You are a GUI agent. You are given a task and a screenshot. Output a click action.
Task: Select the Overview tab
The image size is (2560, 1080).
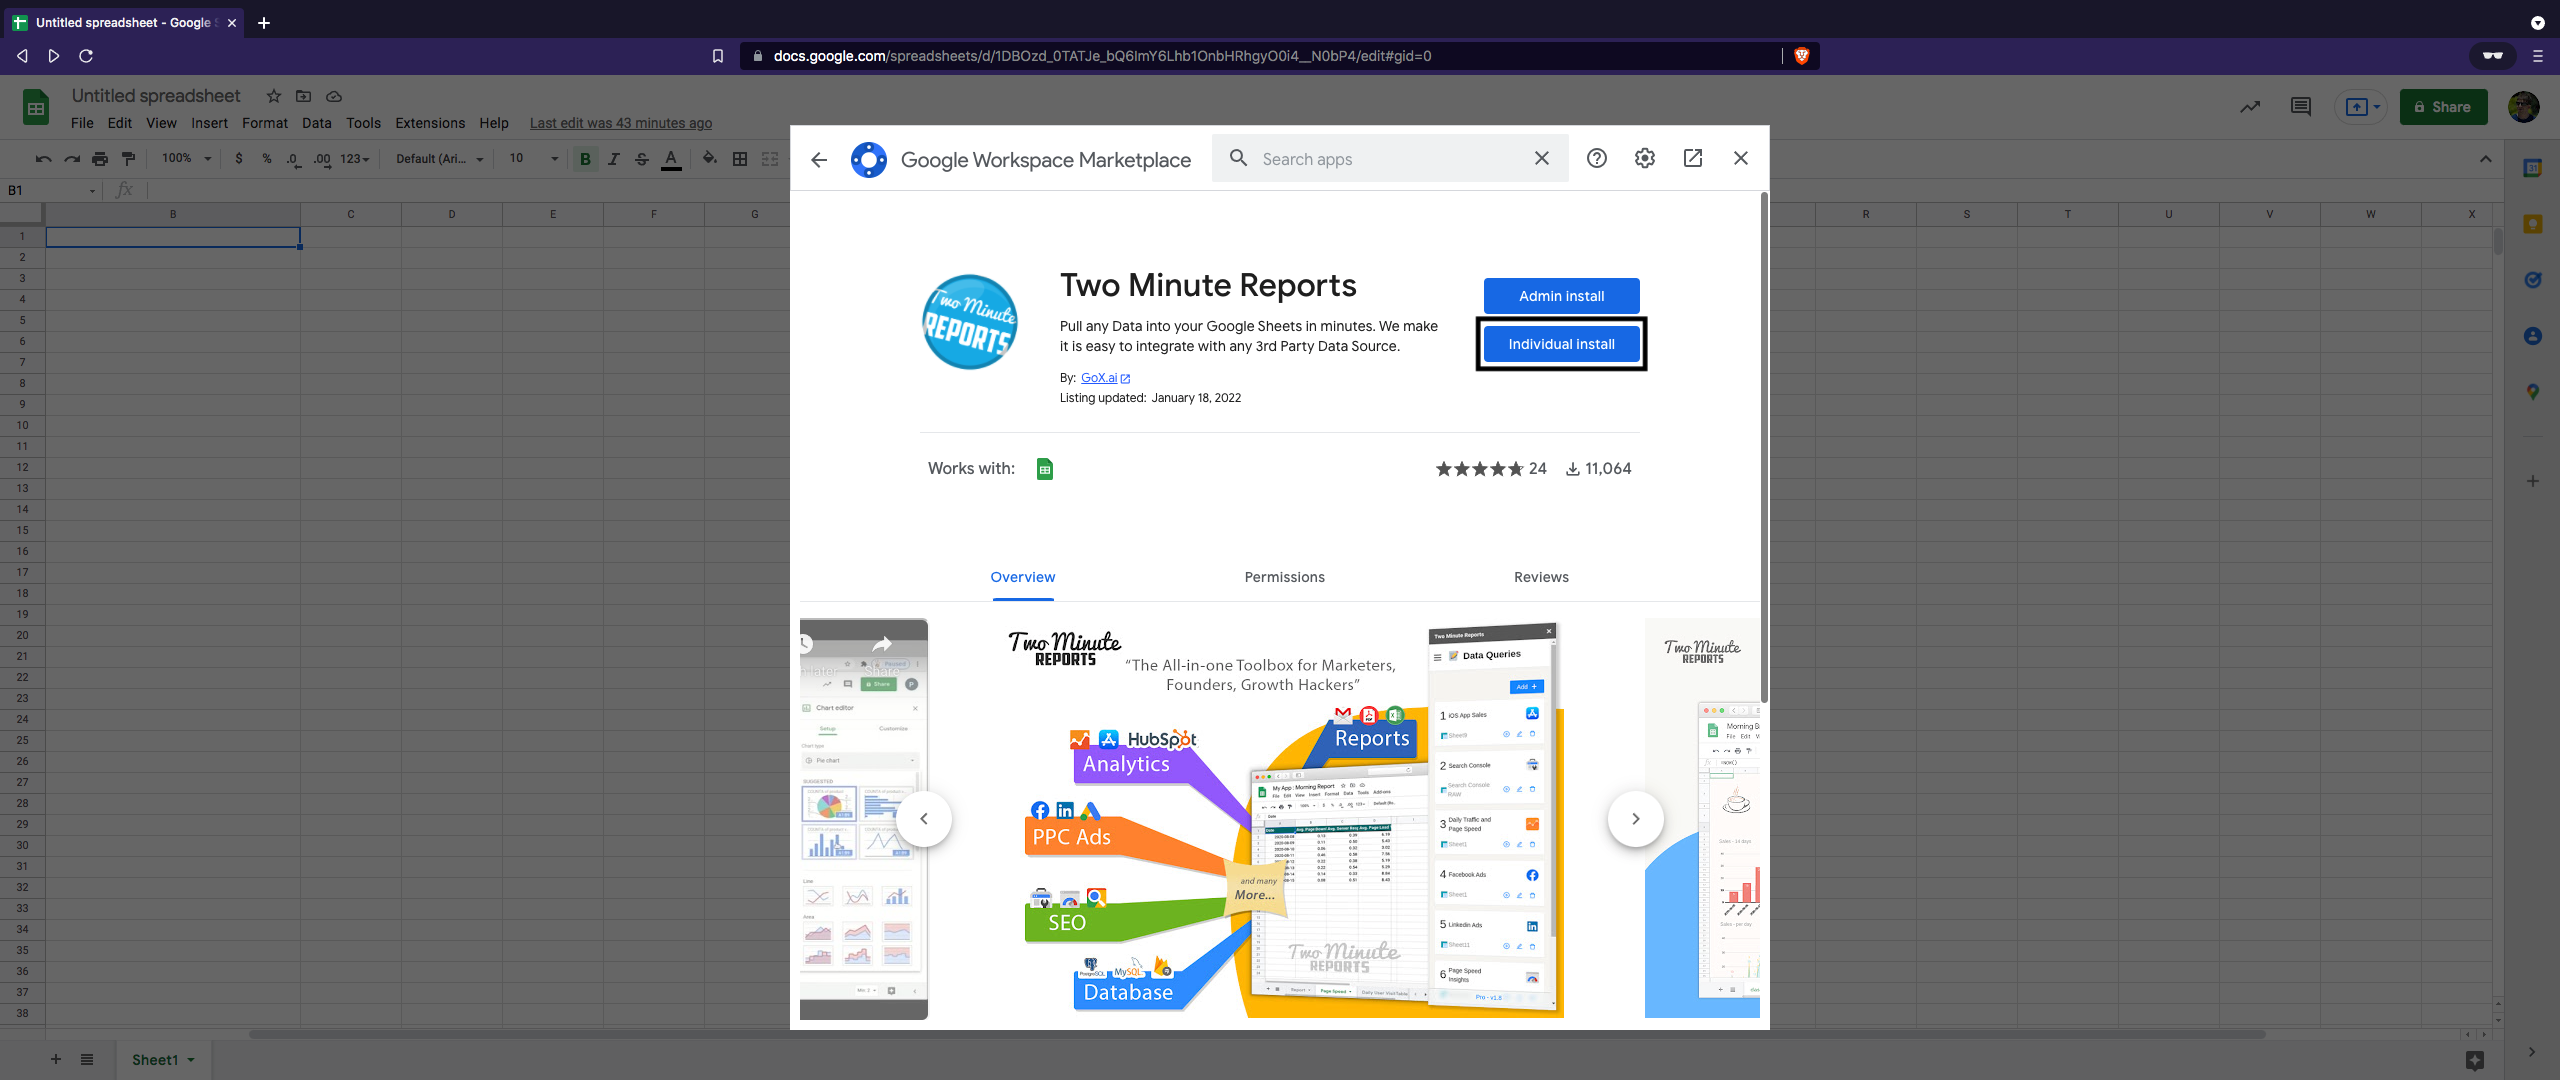1022,577
